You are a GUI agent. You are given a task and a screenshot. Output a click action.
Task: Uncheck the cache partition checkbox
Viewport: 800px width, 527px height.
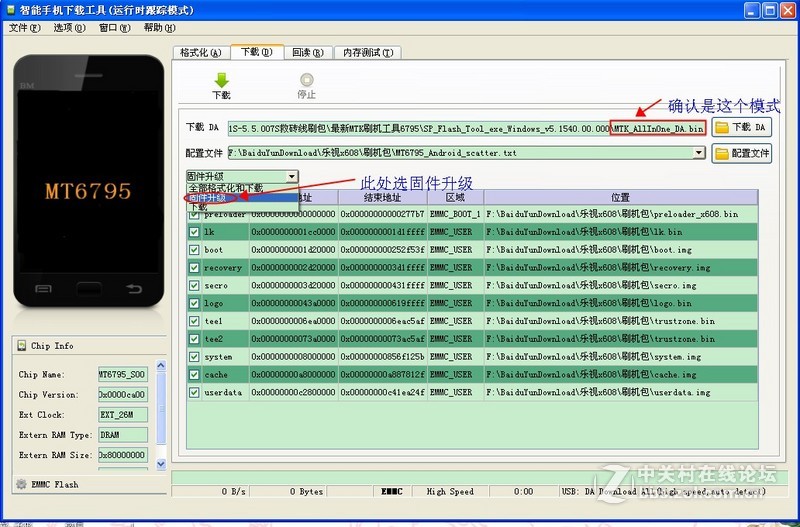tap(194, 374)
